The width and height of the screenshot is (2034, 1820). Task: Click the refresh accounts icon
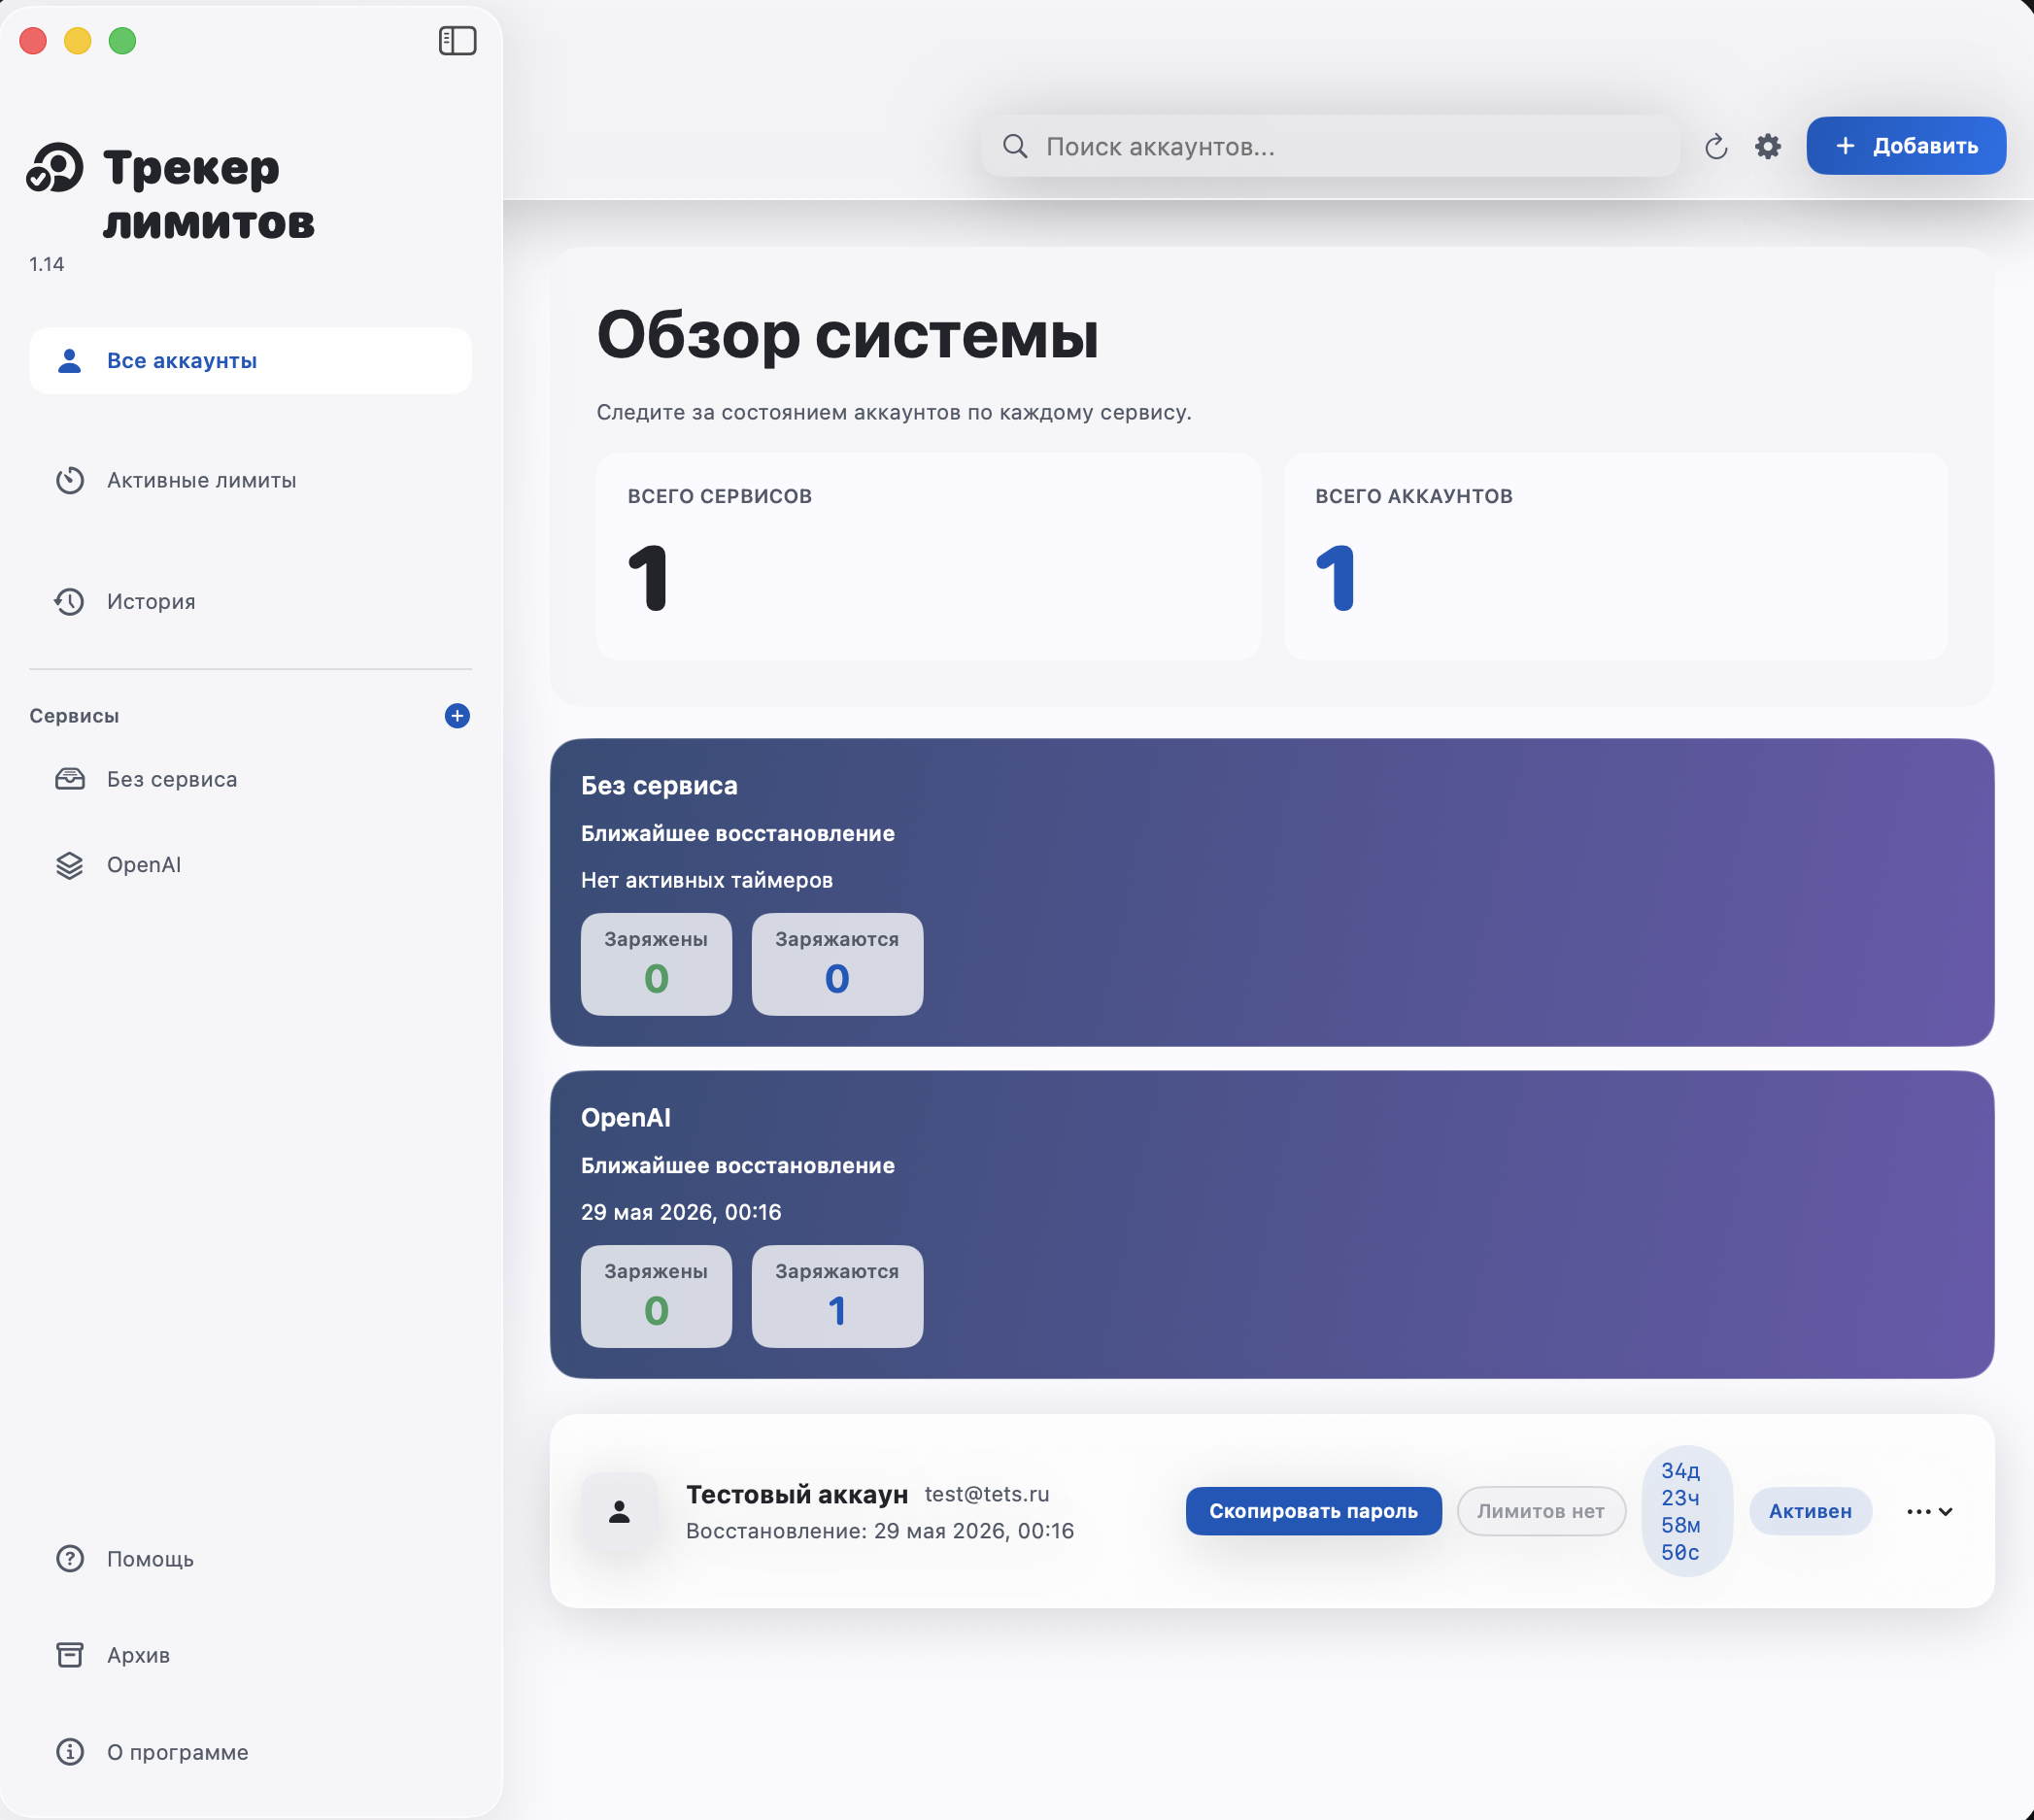(x=1716, y=147)
